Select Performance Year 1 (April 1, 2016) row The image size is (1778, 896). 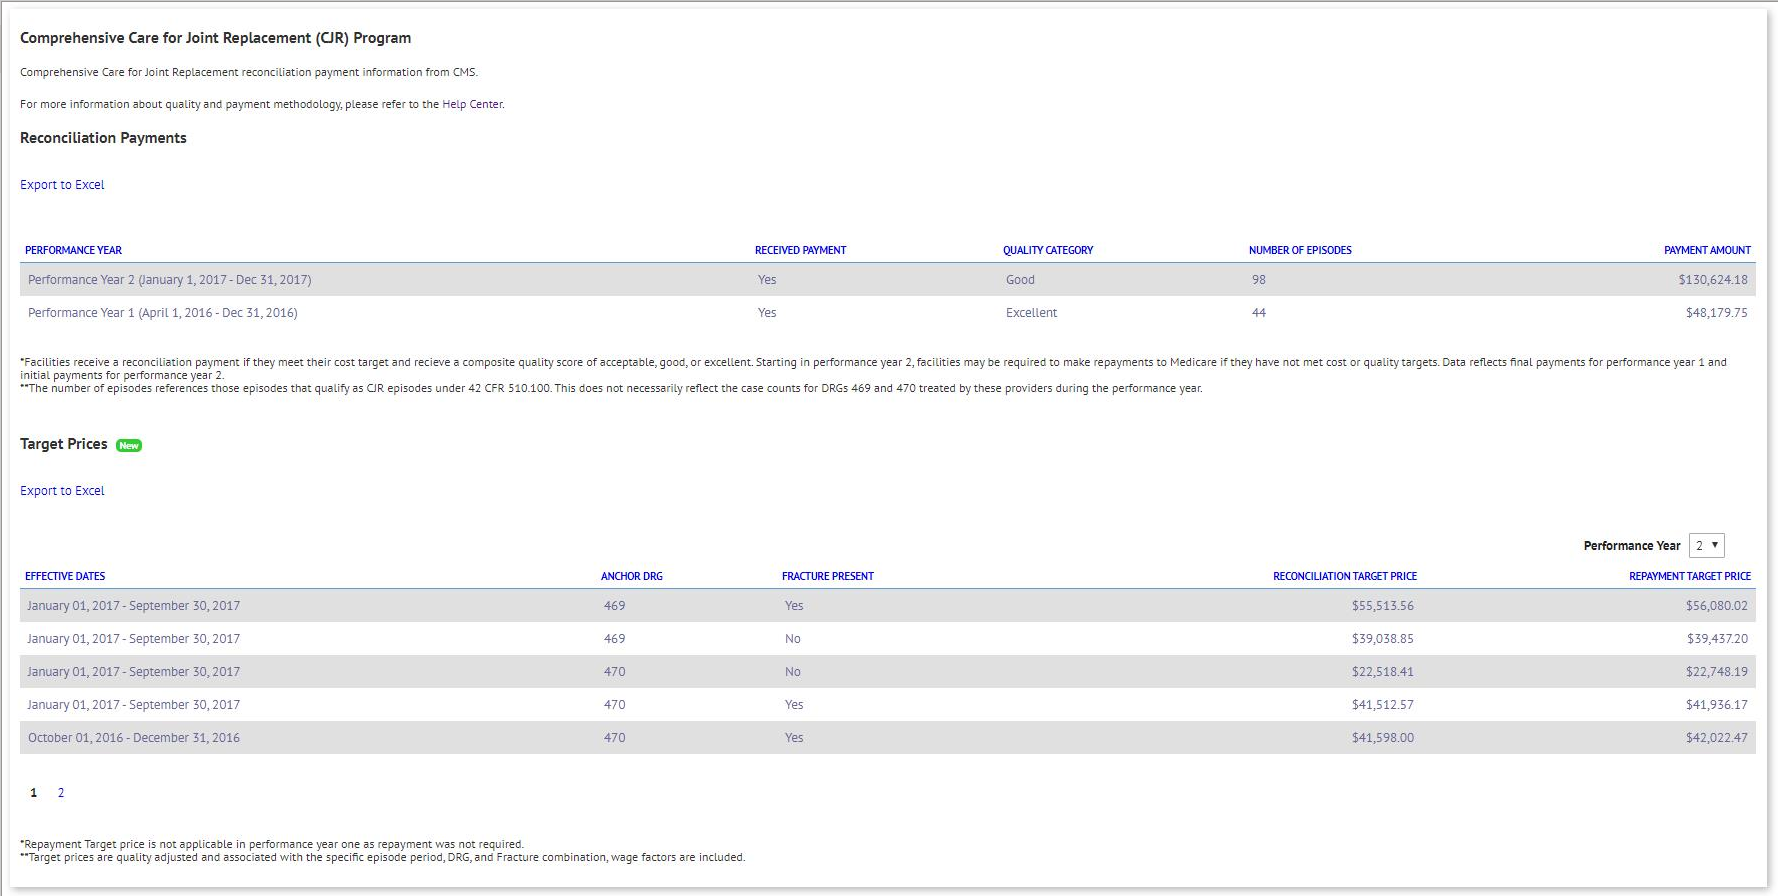coord(887,313)
